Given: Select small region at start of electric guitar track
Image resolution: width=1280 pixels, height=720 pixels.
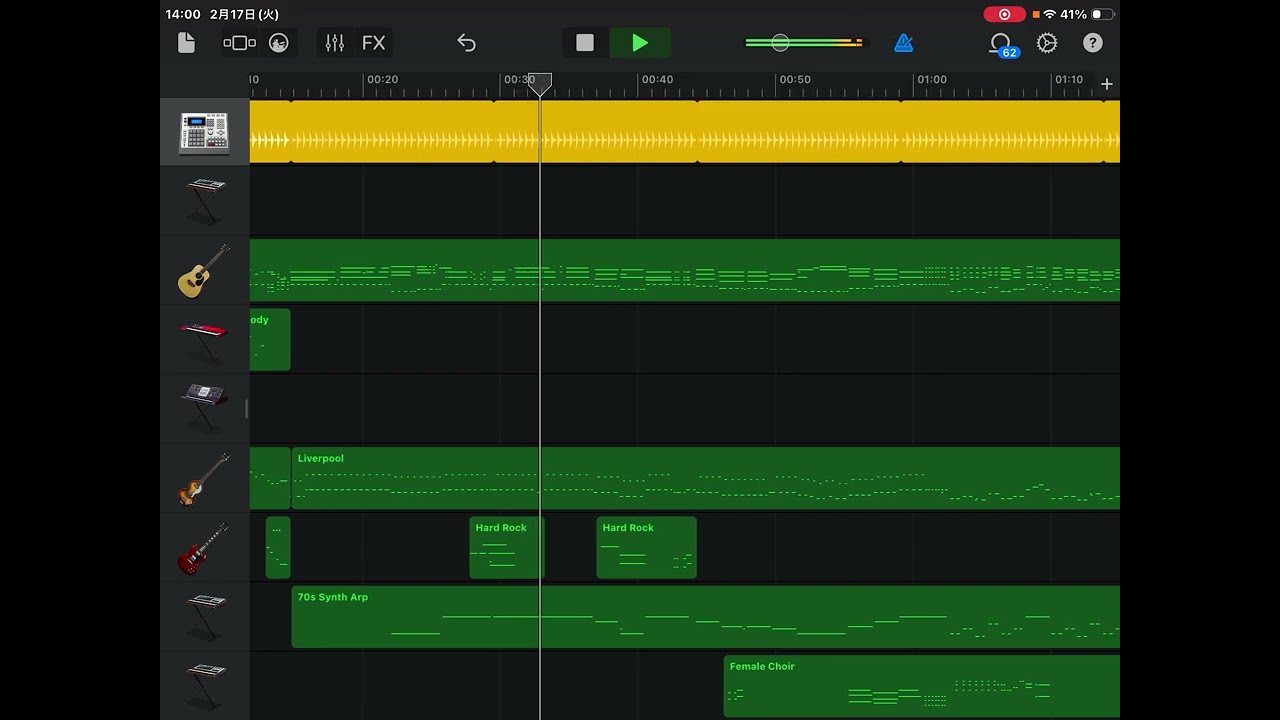Looking at the screenshot, I should (x=278, y=548).
